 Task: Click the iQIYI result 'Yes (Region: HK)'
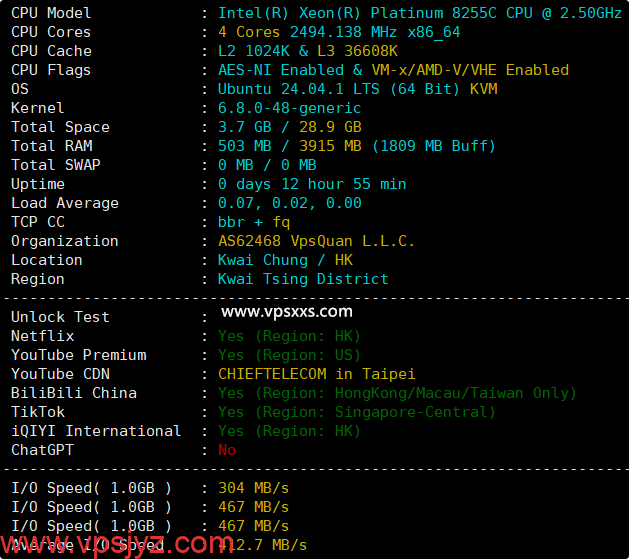pos(290,431)
